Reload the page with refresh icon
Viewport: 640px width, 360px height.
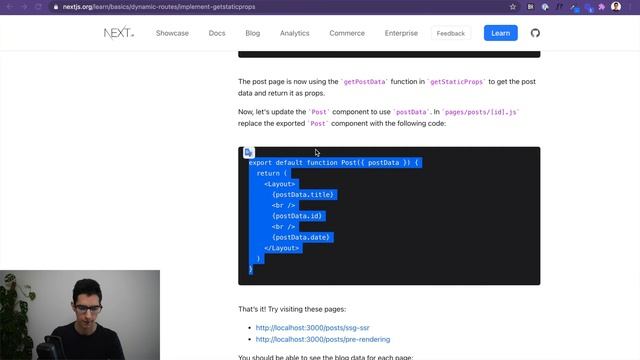[38, 7]
